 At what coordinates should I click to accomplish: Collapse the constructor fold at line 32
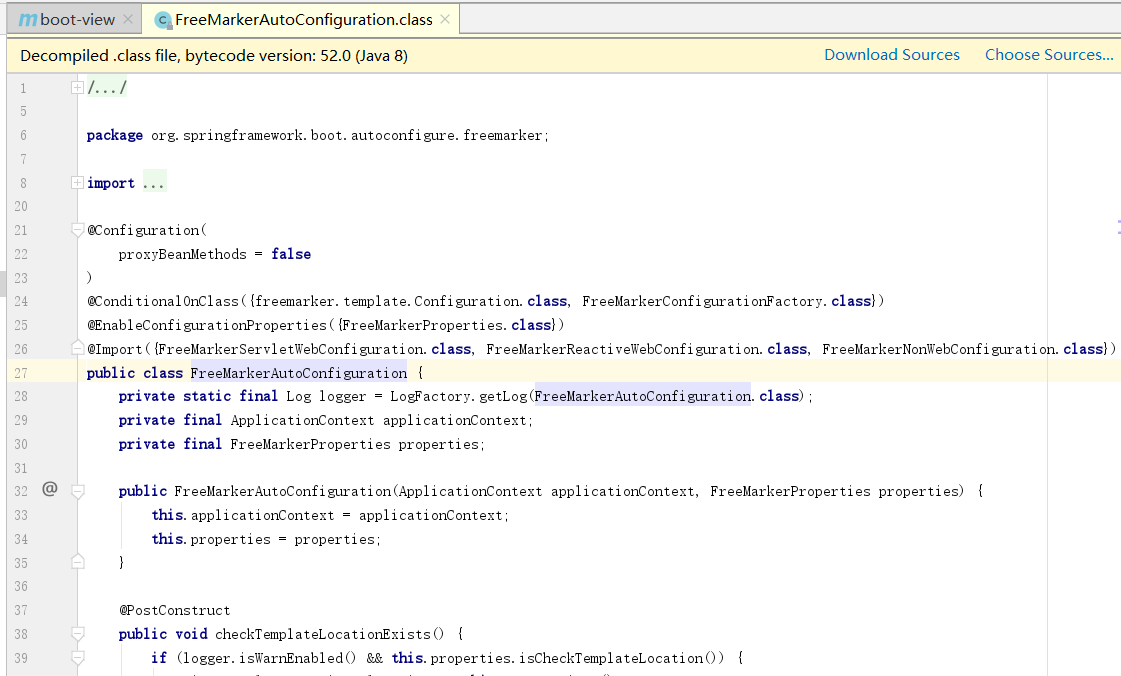coord(78,491)
